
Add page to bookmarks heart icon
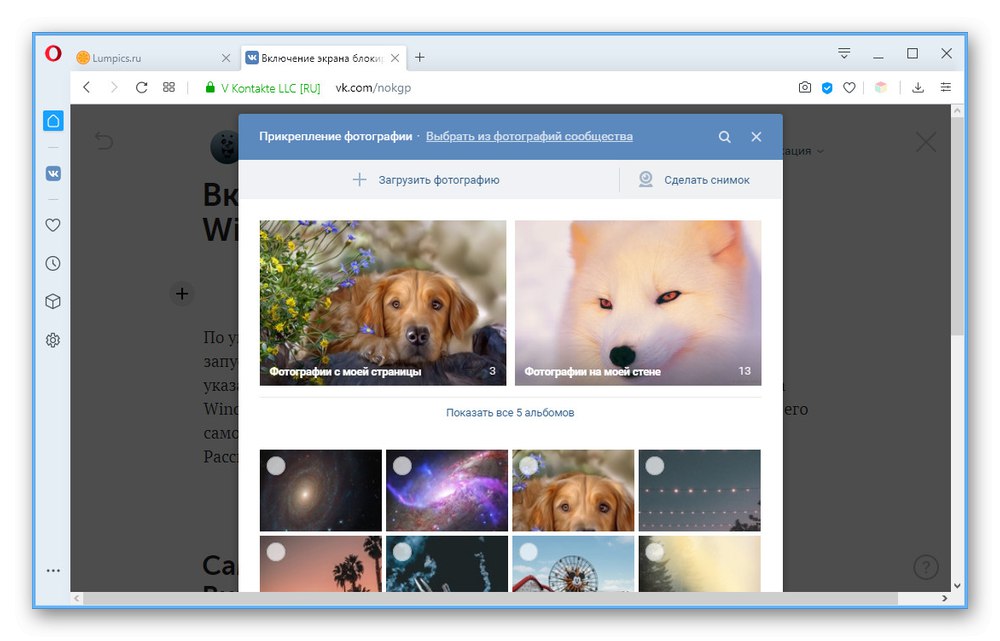point(849,87)
